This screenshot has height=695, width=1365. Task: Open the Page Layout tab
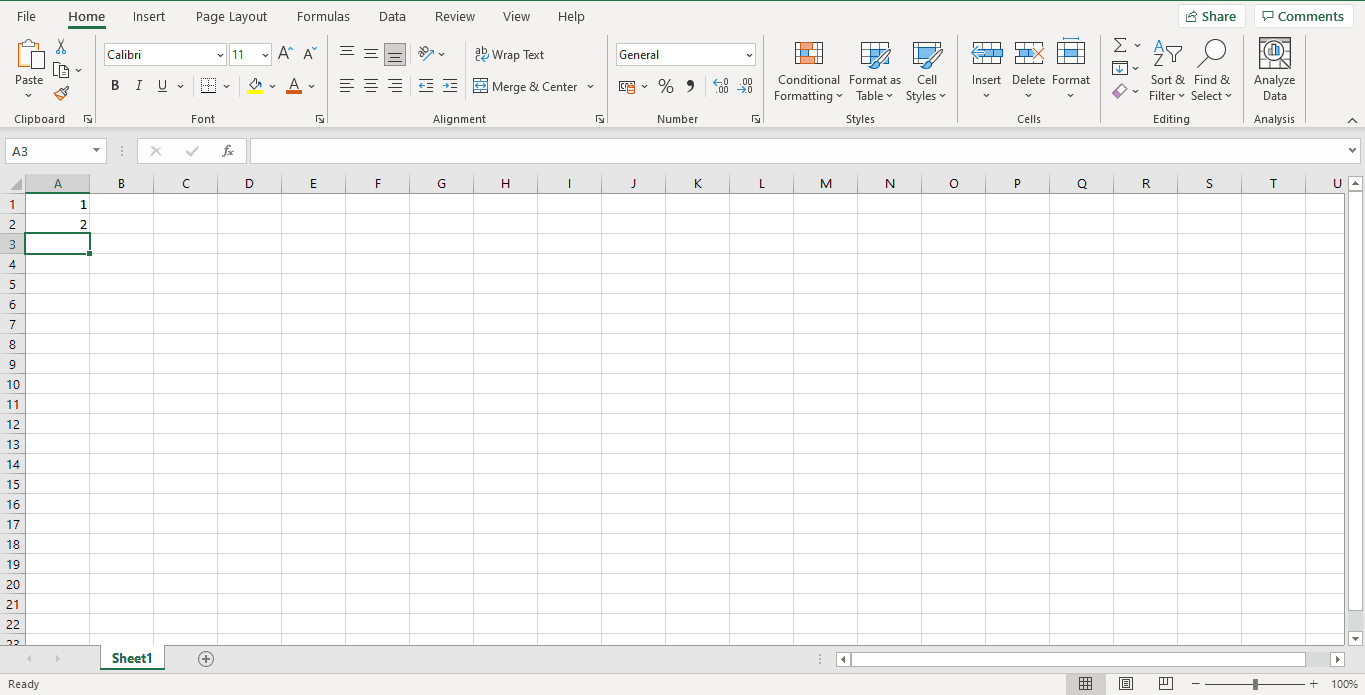[x=231, y=17]
